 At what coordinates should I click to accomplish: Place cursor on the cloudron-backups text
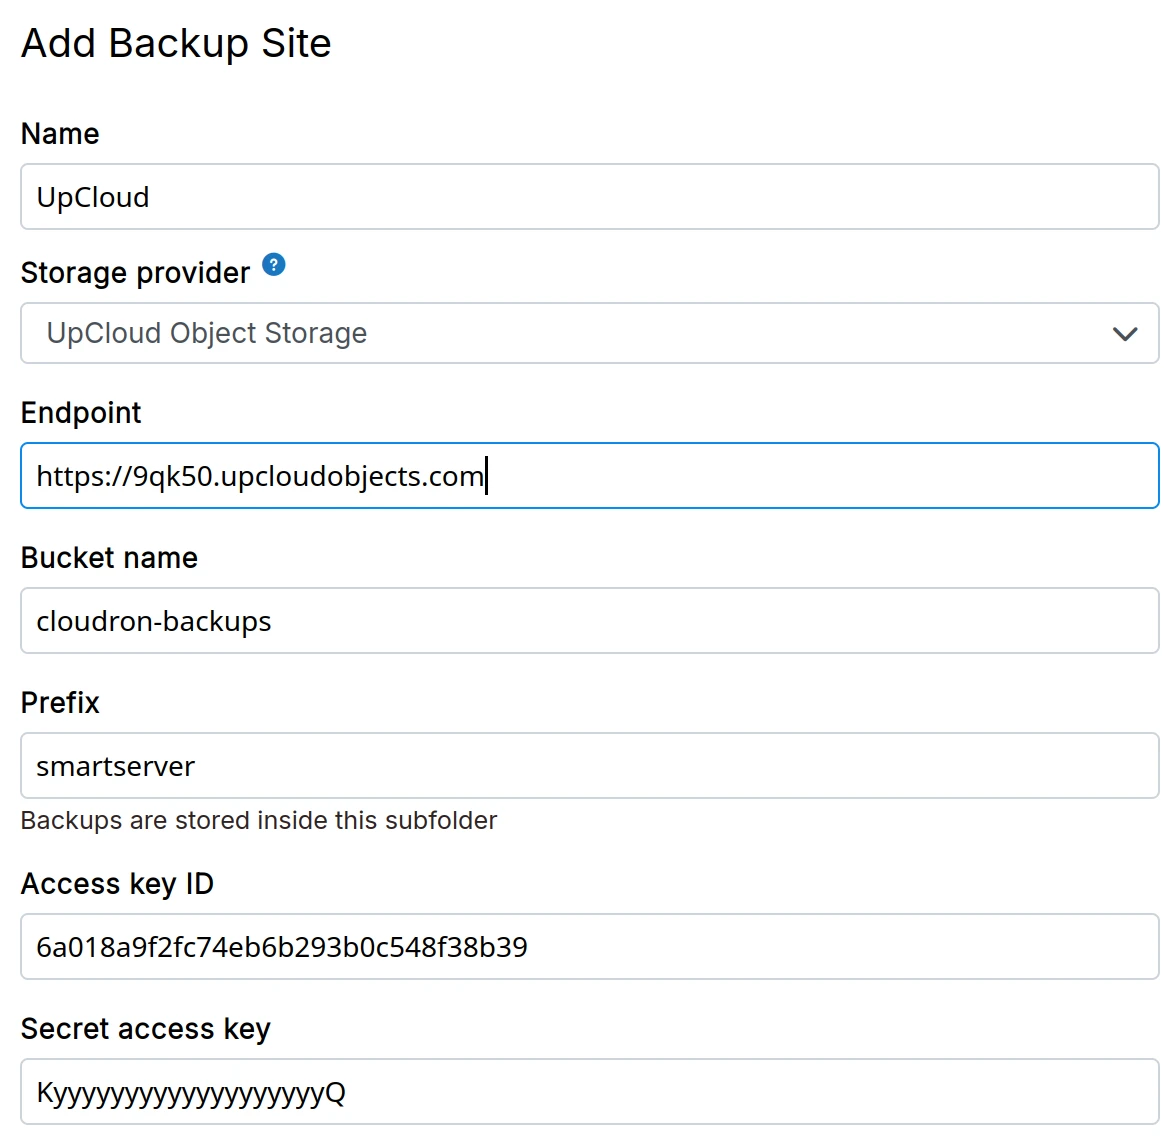[x=154, y=621]
